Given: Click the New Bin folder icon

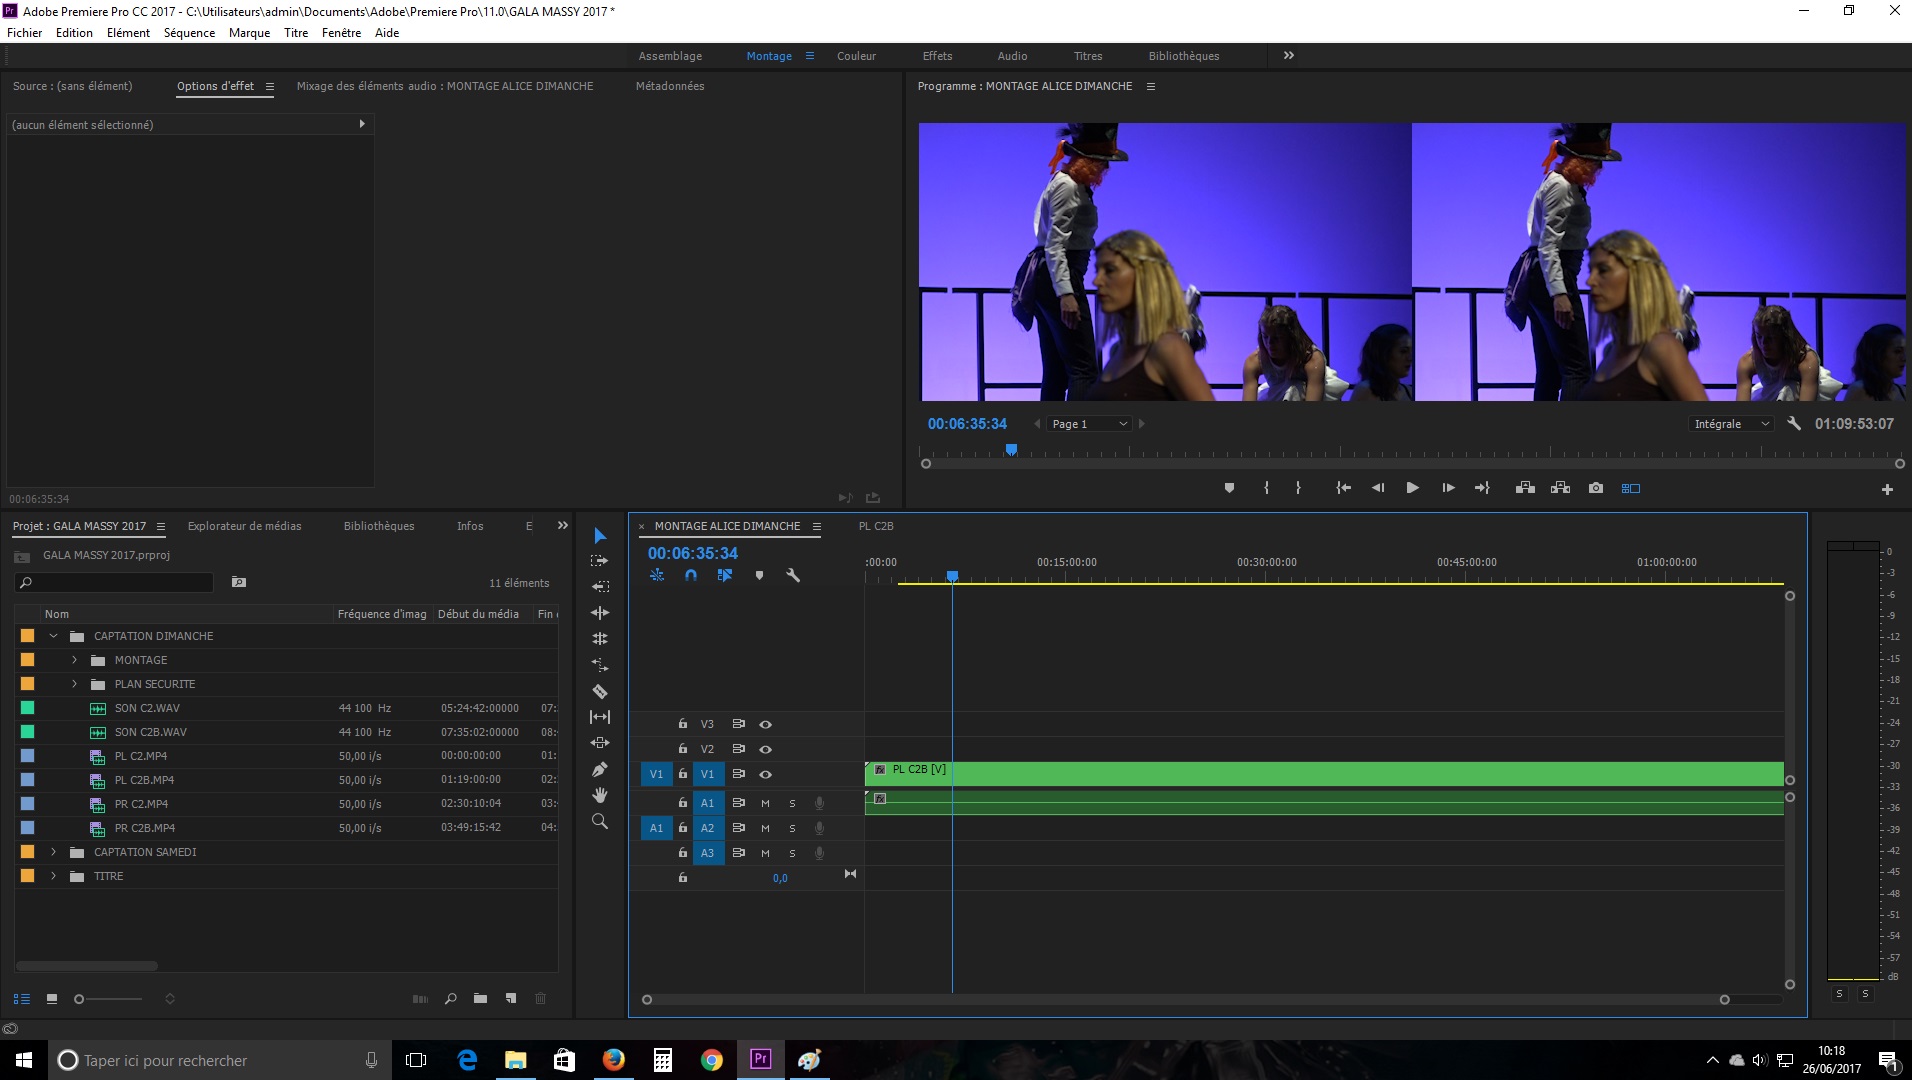Looking at the screenshot, I should (x=480, y=998).
